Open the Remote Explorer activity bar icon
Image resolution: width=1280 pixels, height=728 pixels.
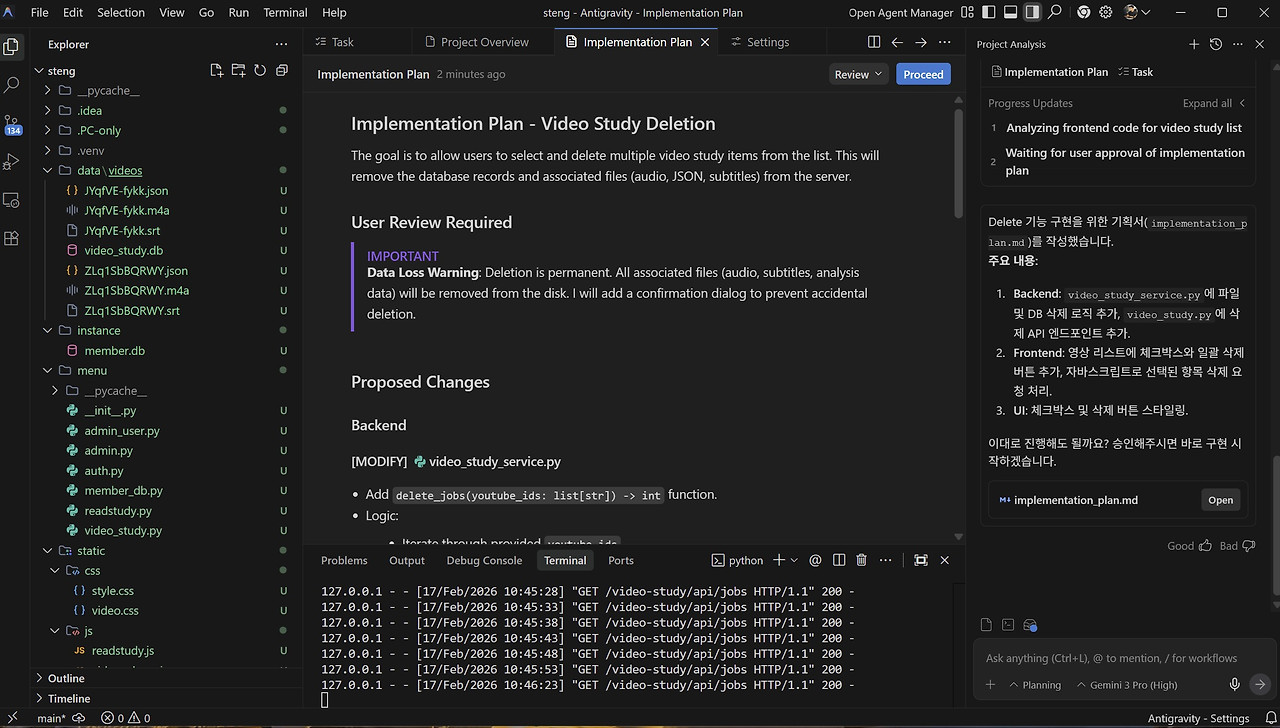coord(12,200)
